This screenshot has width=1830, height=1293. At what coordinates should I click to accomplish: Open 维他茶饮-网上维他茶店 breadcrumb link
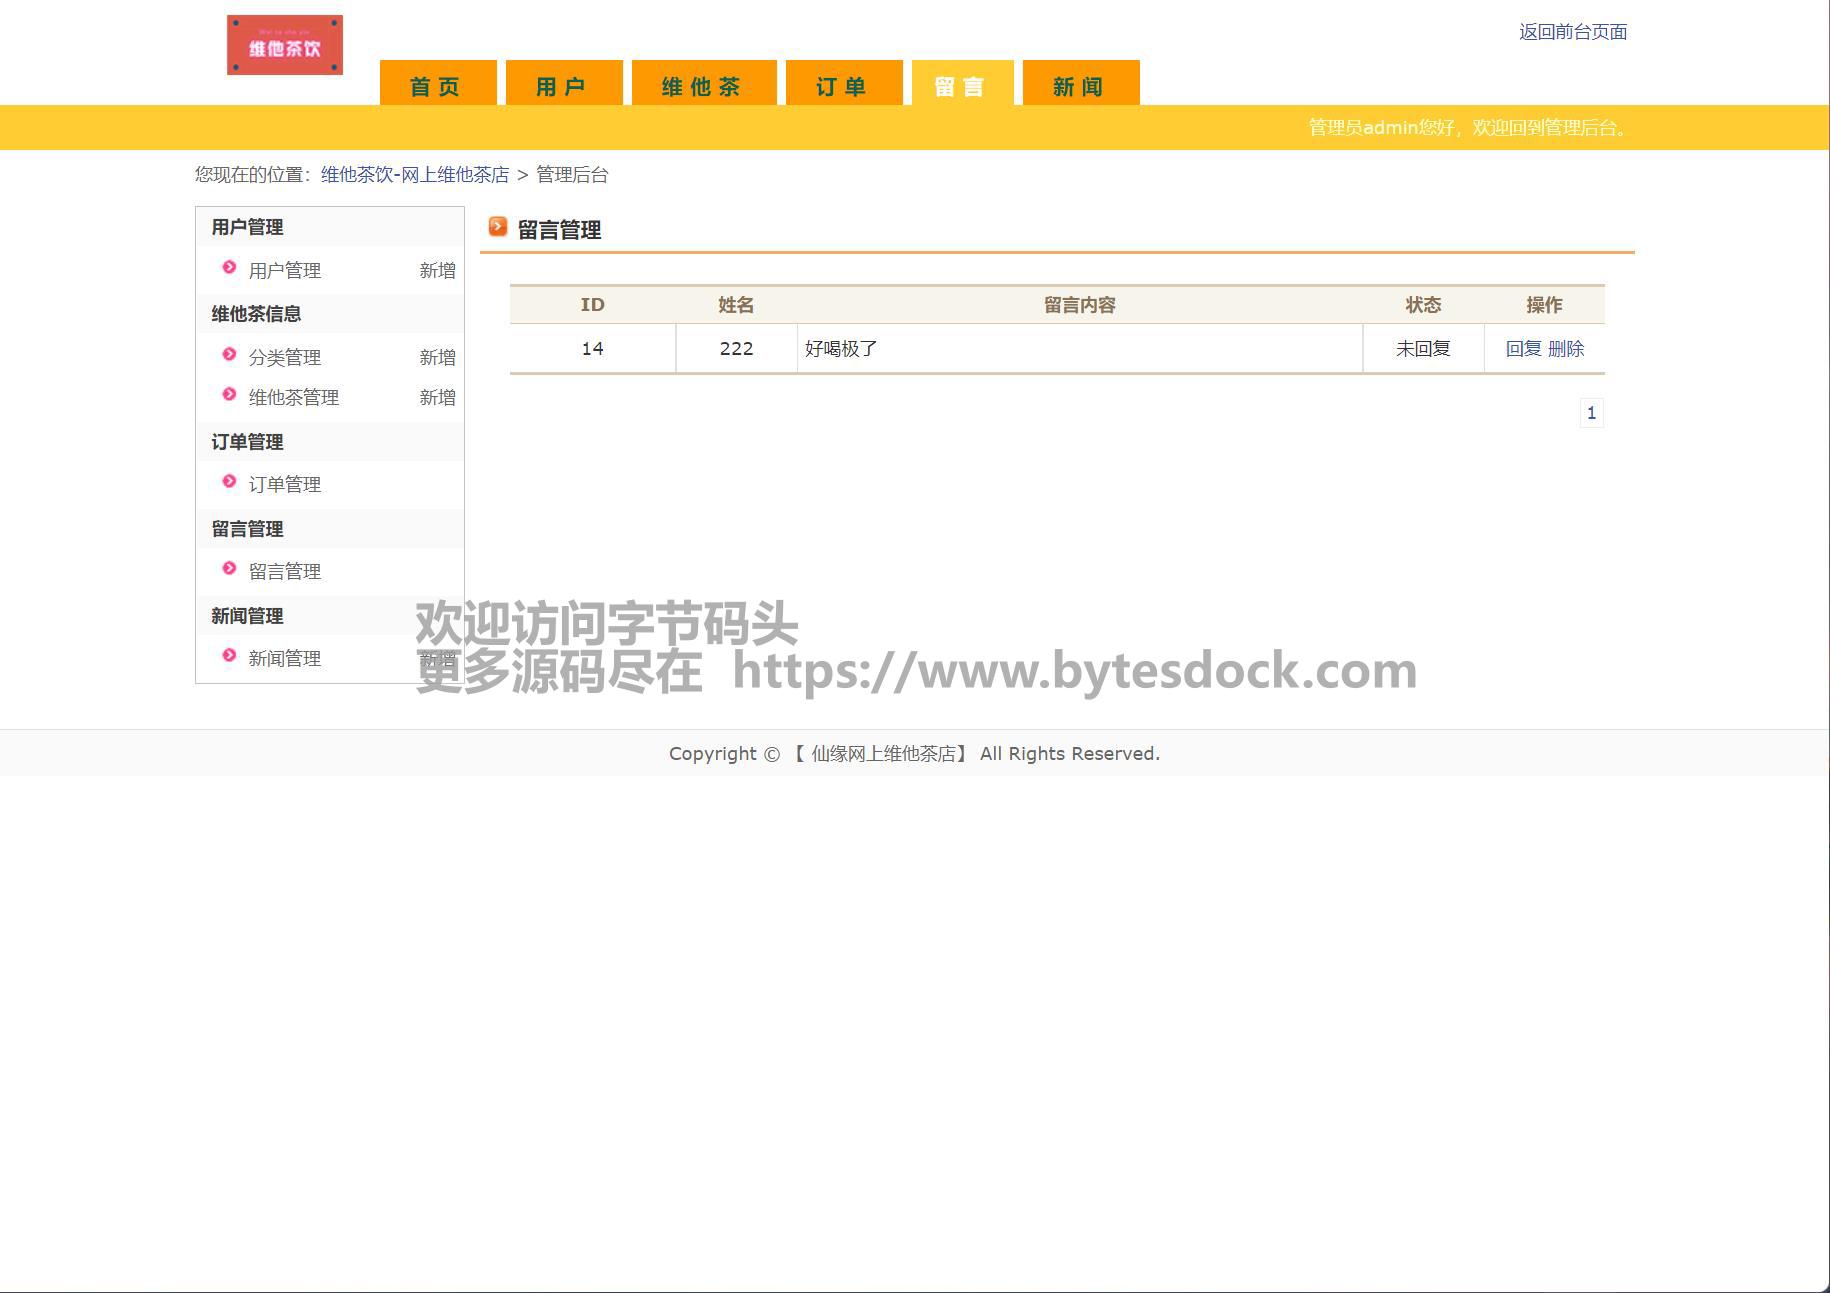click(414, 175)
